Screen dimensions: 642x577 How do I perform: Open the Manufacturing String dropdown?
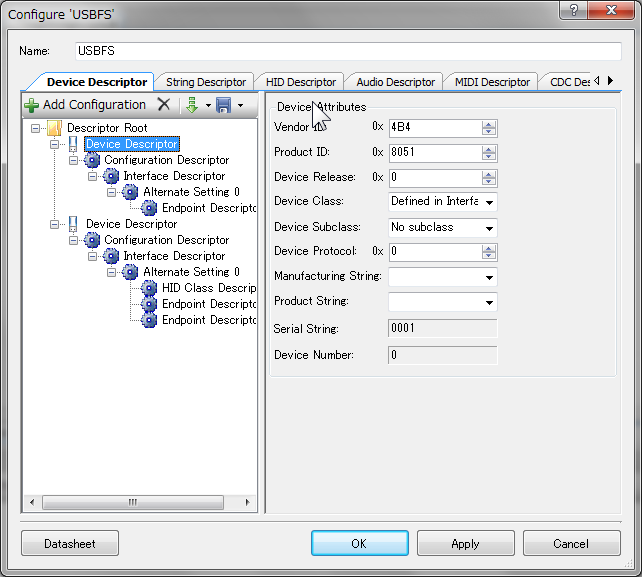(489, 278)
